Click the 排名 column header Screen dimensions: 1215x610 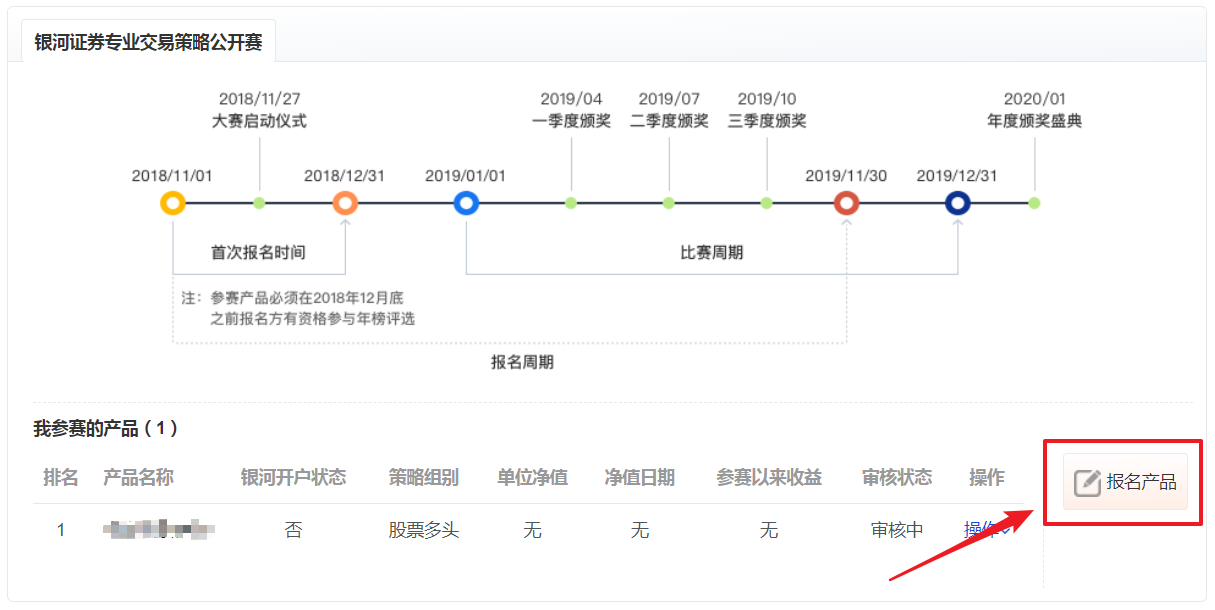(x=61, y=478)
